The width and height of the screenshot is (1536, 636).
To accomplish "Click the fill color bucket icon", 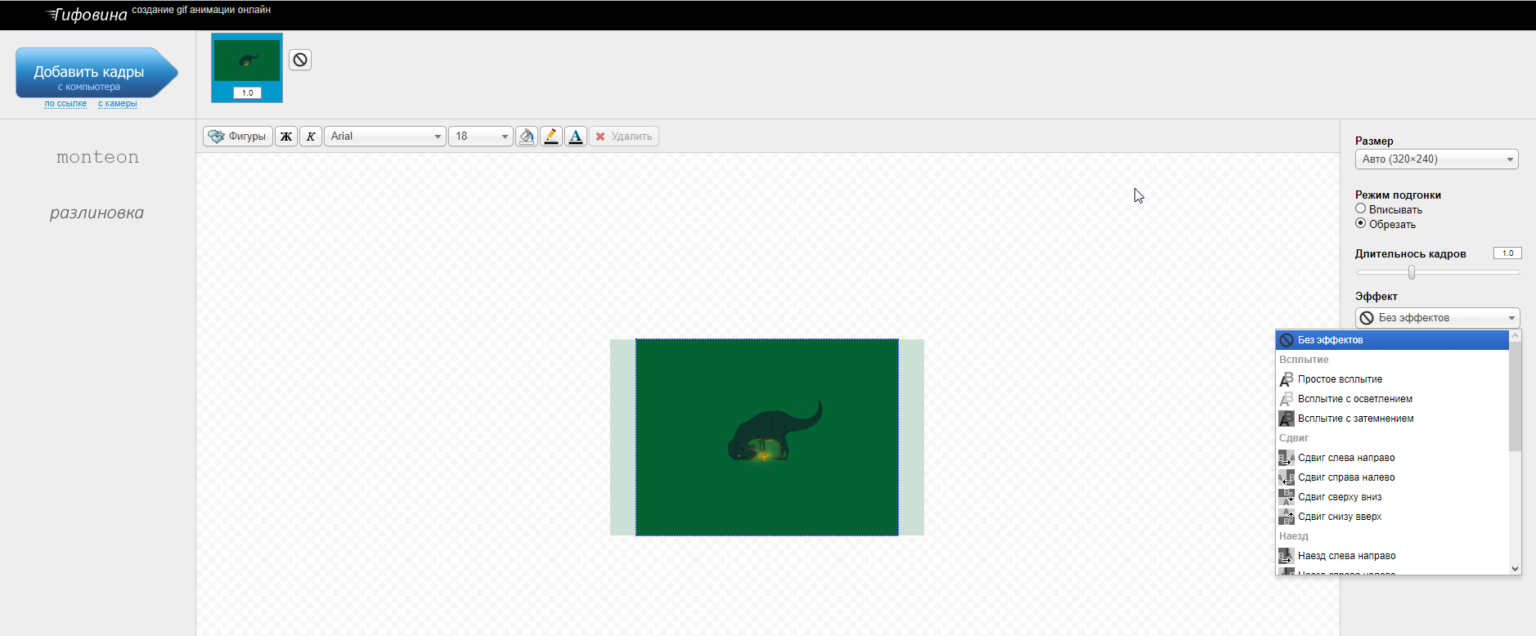I will pyautogui.click(x=527, y=136).
